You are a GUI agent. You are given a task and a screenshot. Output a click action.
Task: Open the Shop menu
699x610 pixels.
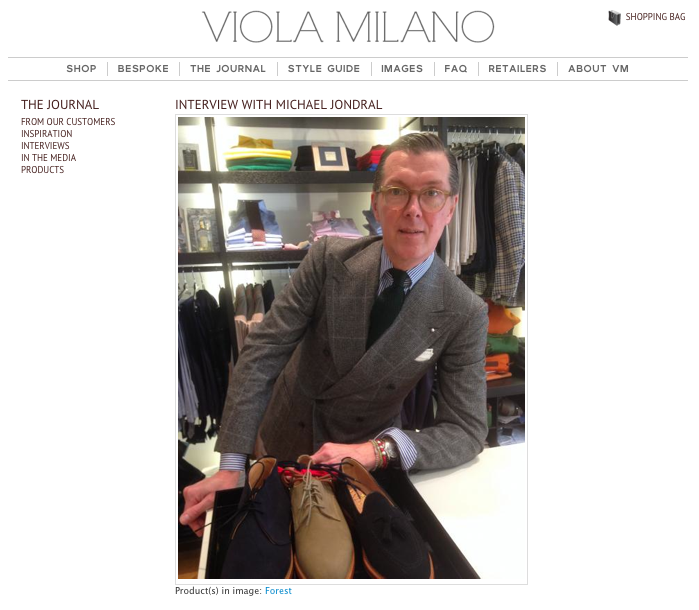click(81, 69)
